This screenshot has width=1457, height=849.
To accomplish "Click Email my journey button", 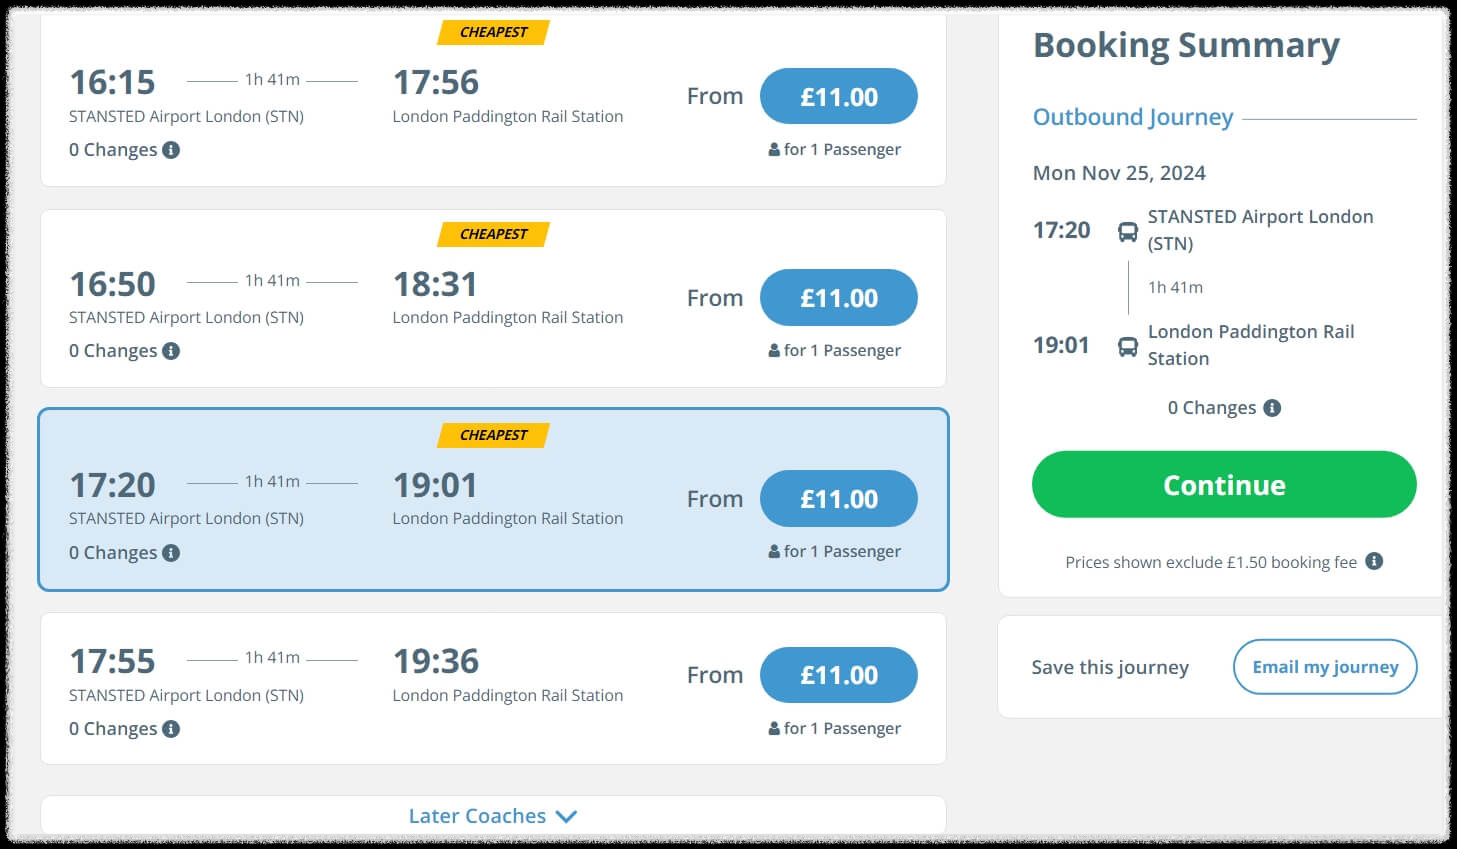I will (x=1324, y=667).
